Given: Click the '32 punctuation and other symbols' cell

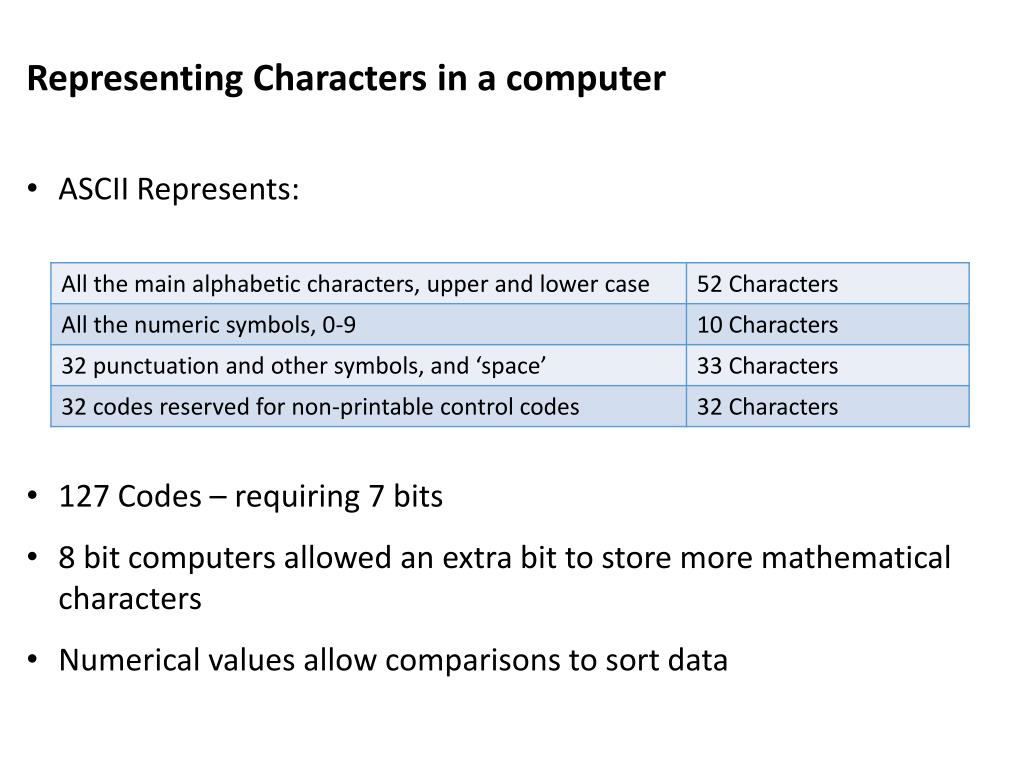Looking at the screenshot, I should click(368, 365).
